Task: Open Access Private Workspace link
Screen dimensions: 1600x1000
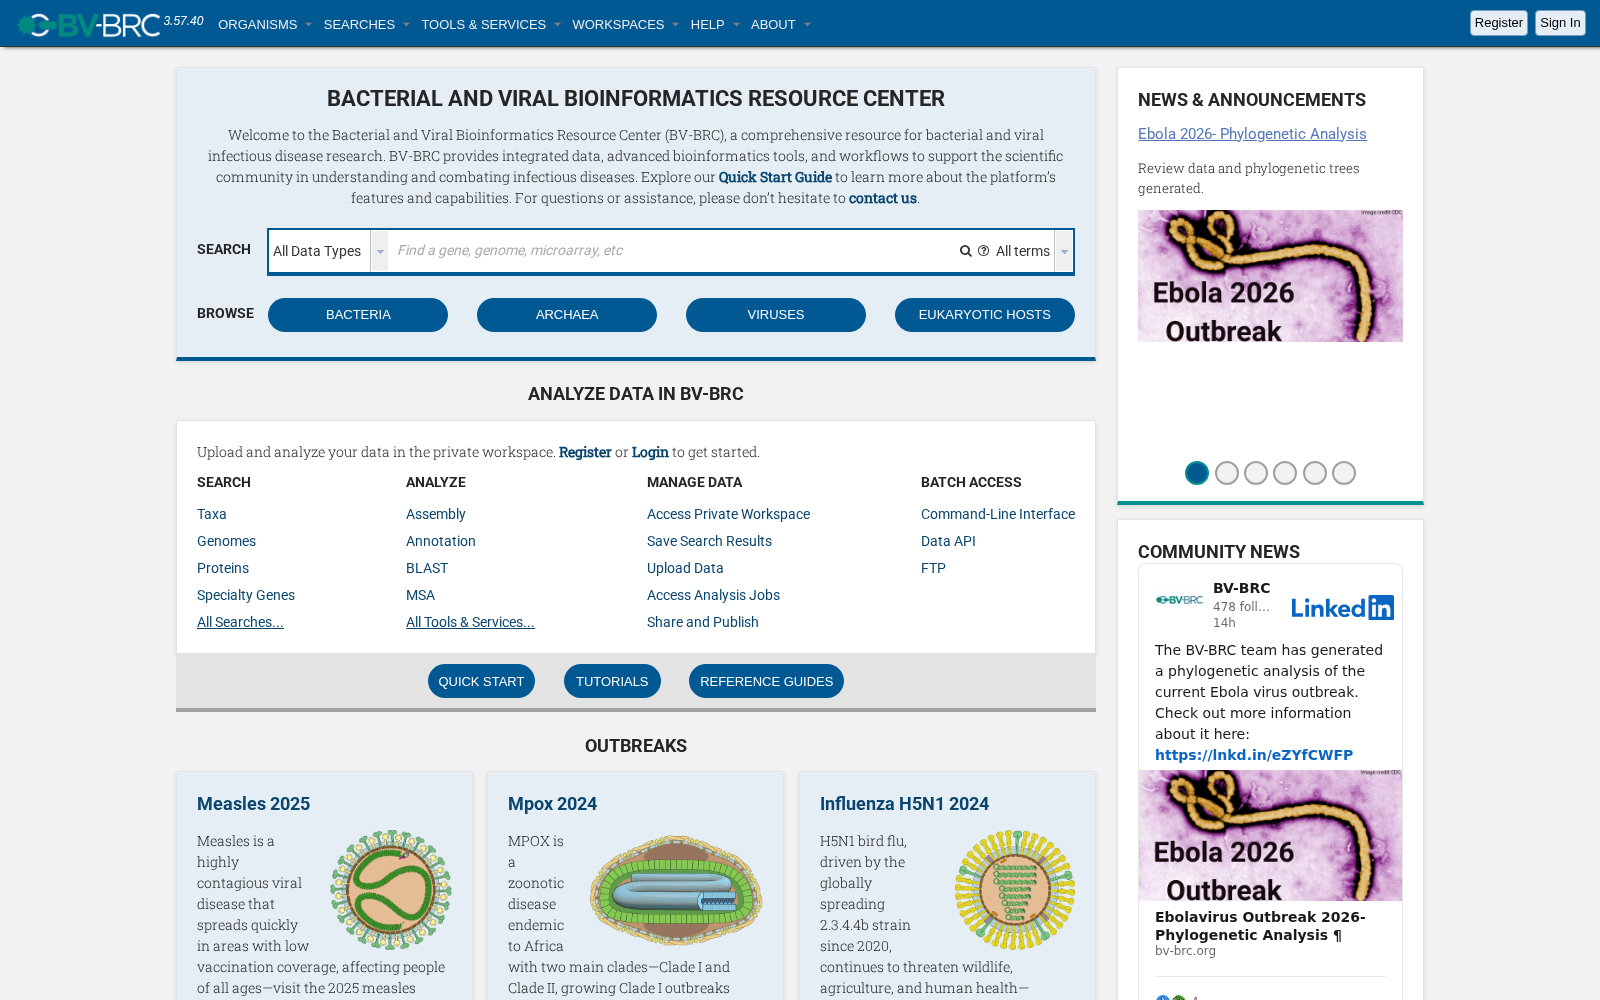Action: point(728,514)
